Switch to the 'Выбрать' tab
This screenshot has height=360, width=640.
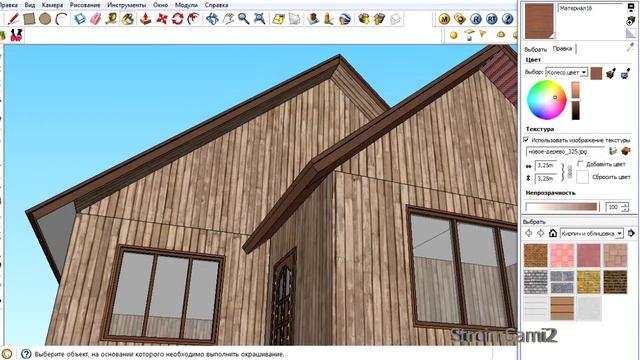(536, 49)
